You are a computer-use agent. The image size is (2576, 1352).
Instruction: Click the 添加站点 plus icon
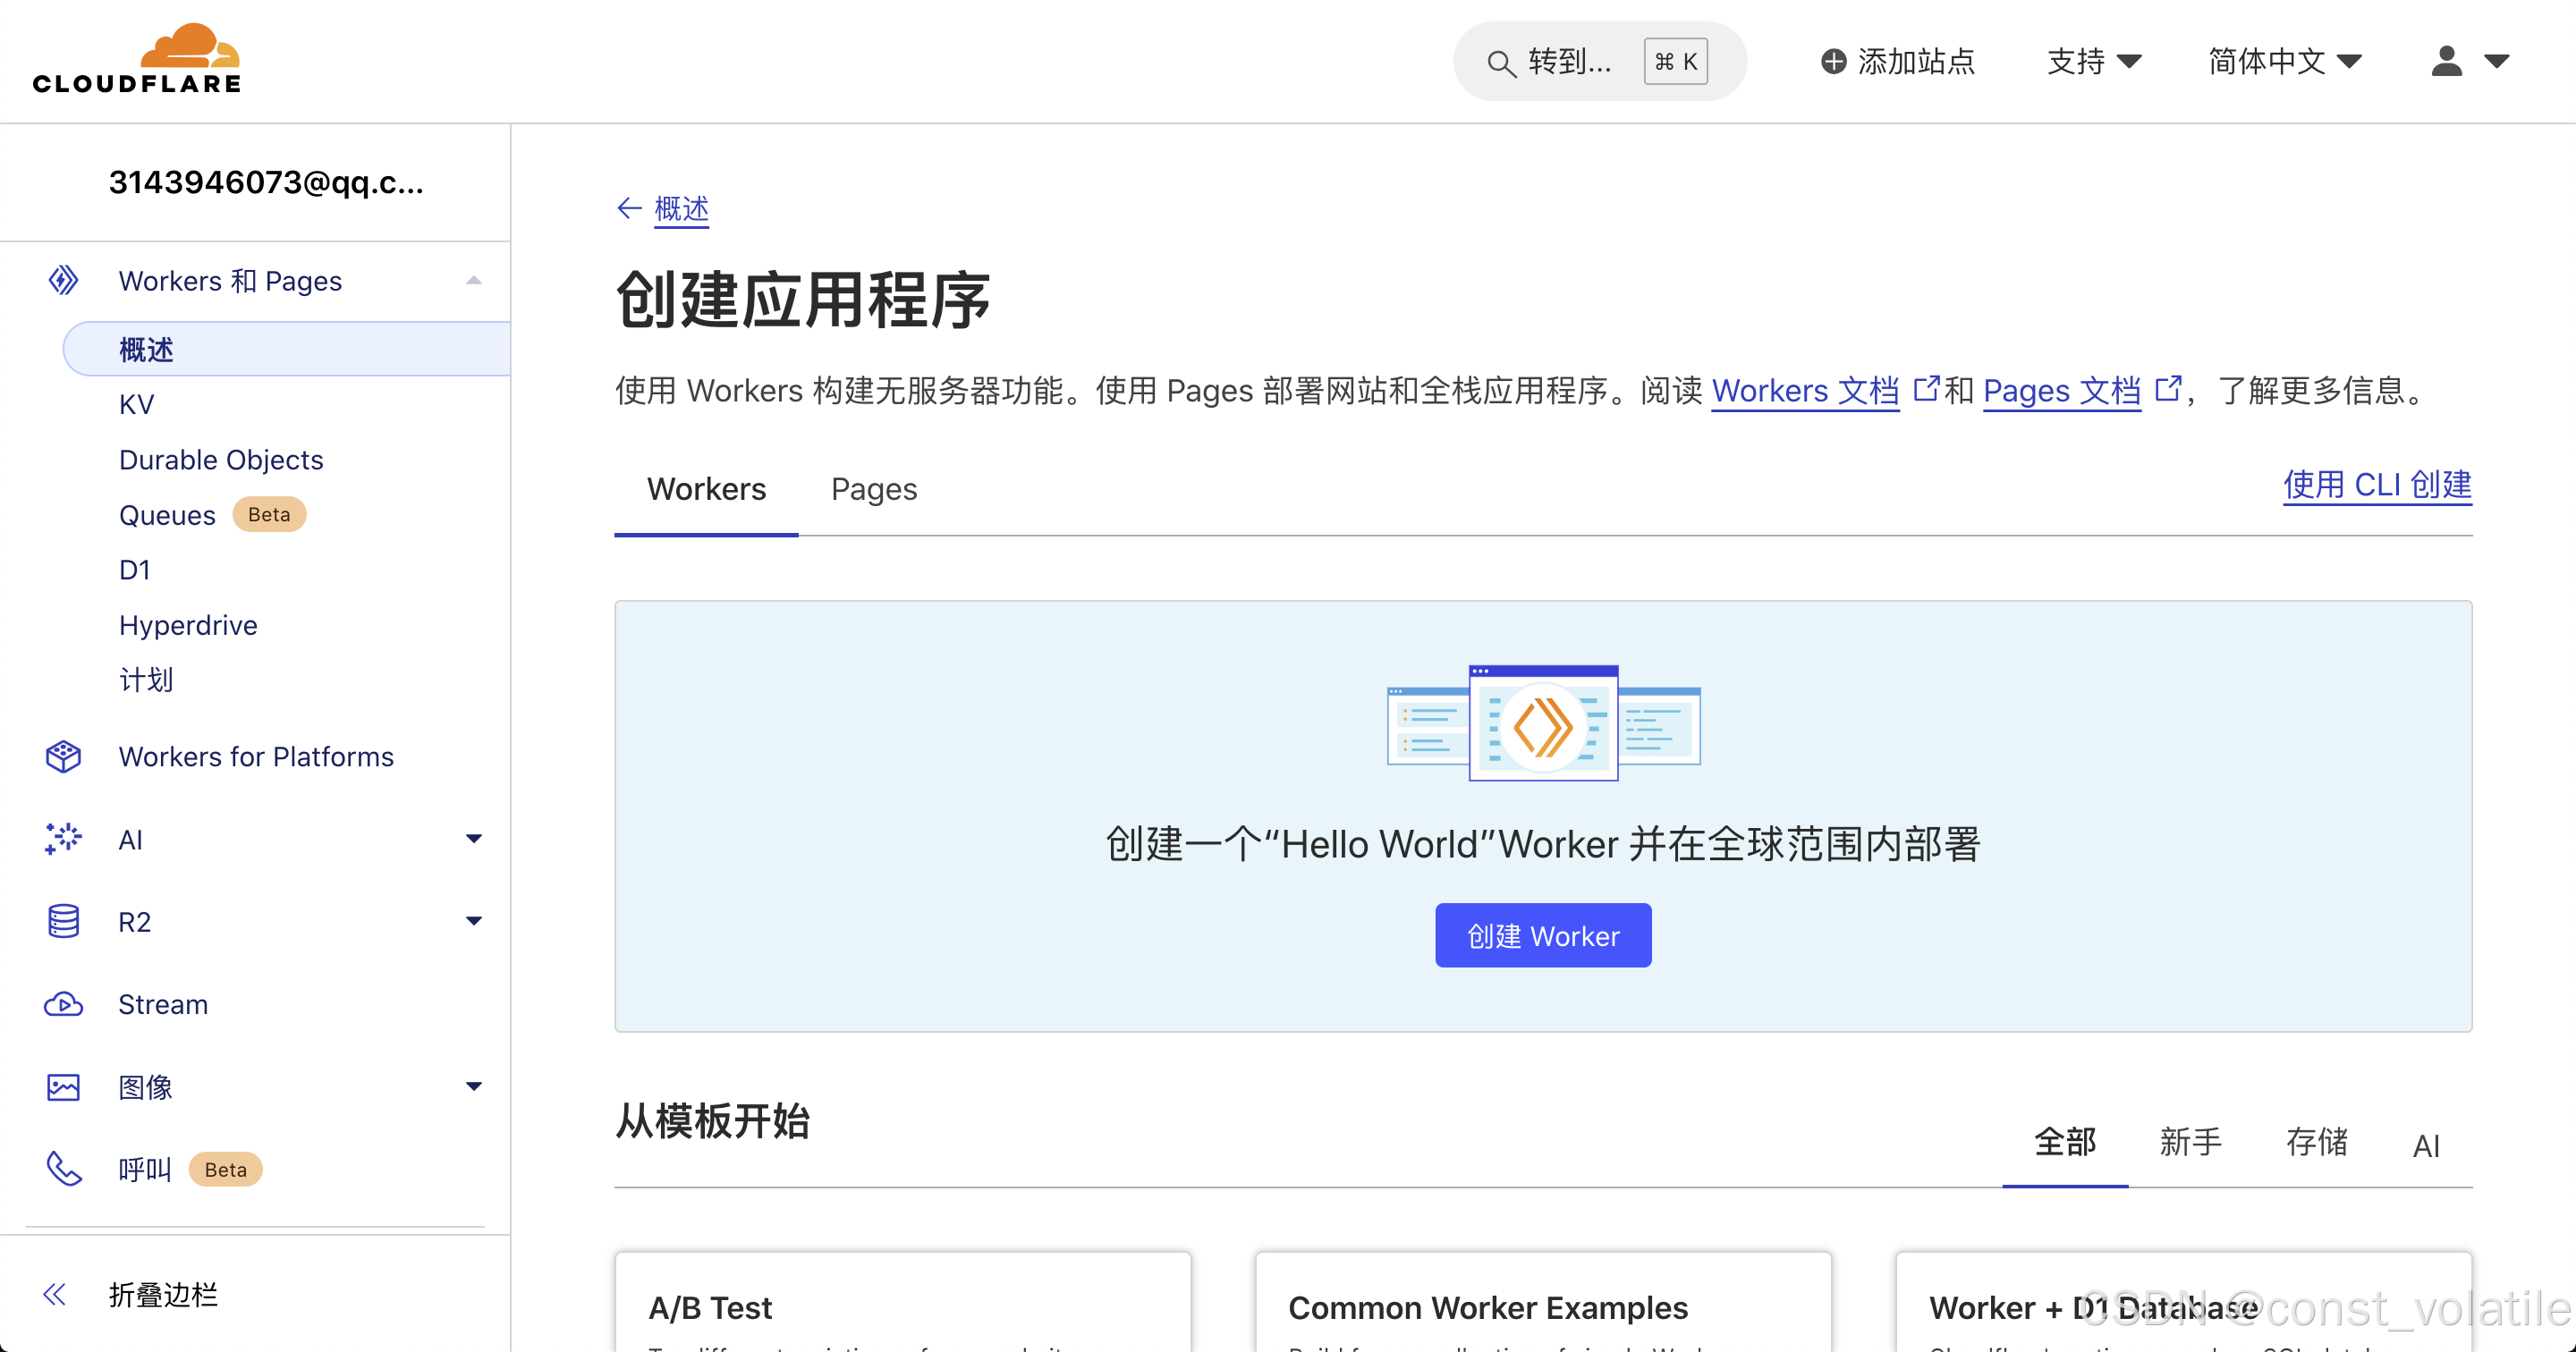[1833, 61]
